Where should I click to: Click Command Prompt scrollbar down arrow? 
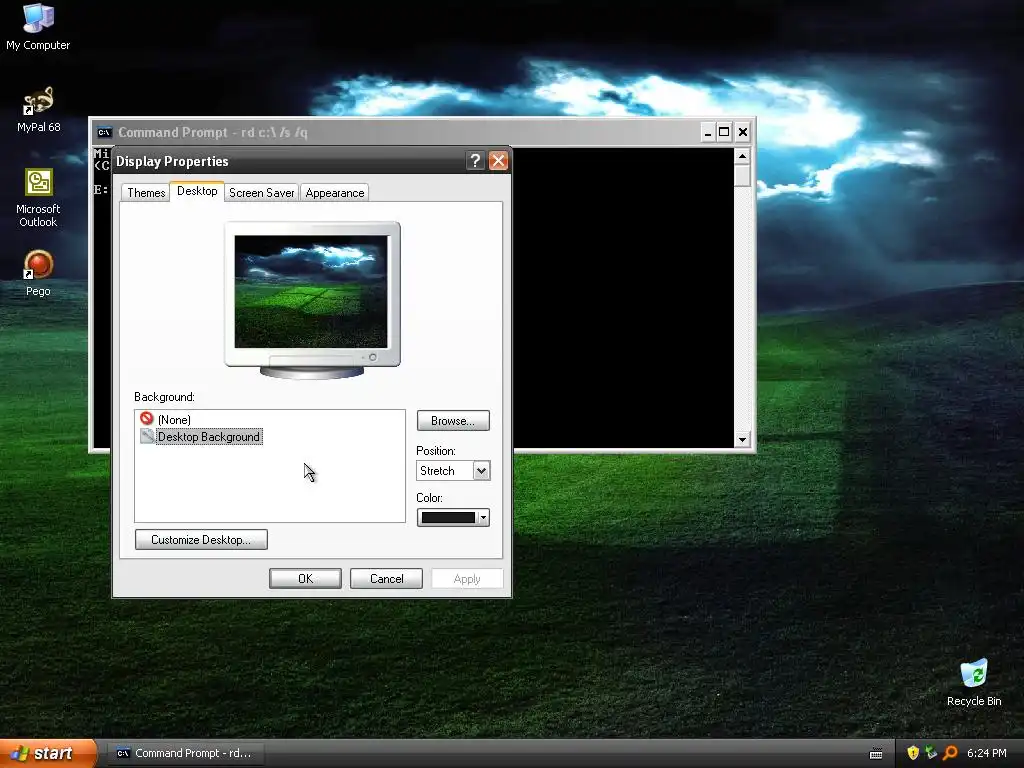[x=742, y=440]
